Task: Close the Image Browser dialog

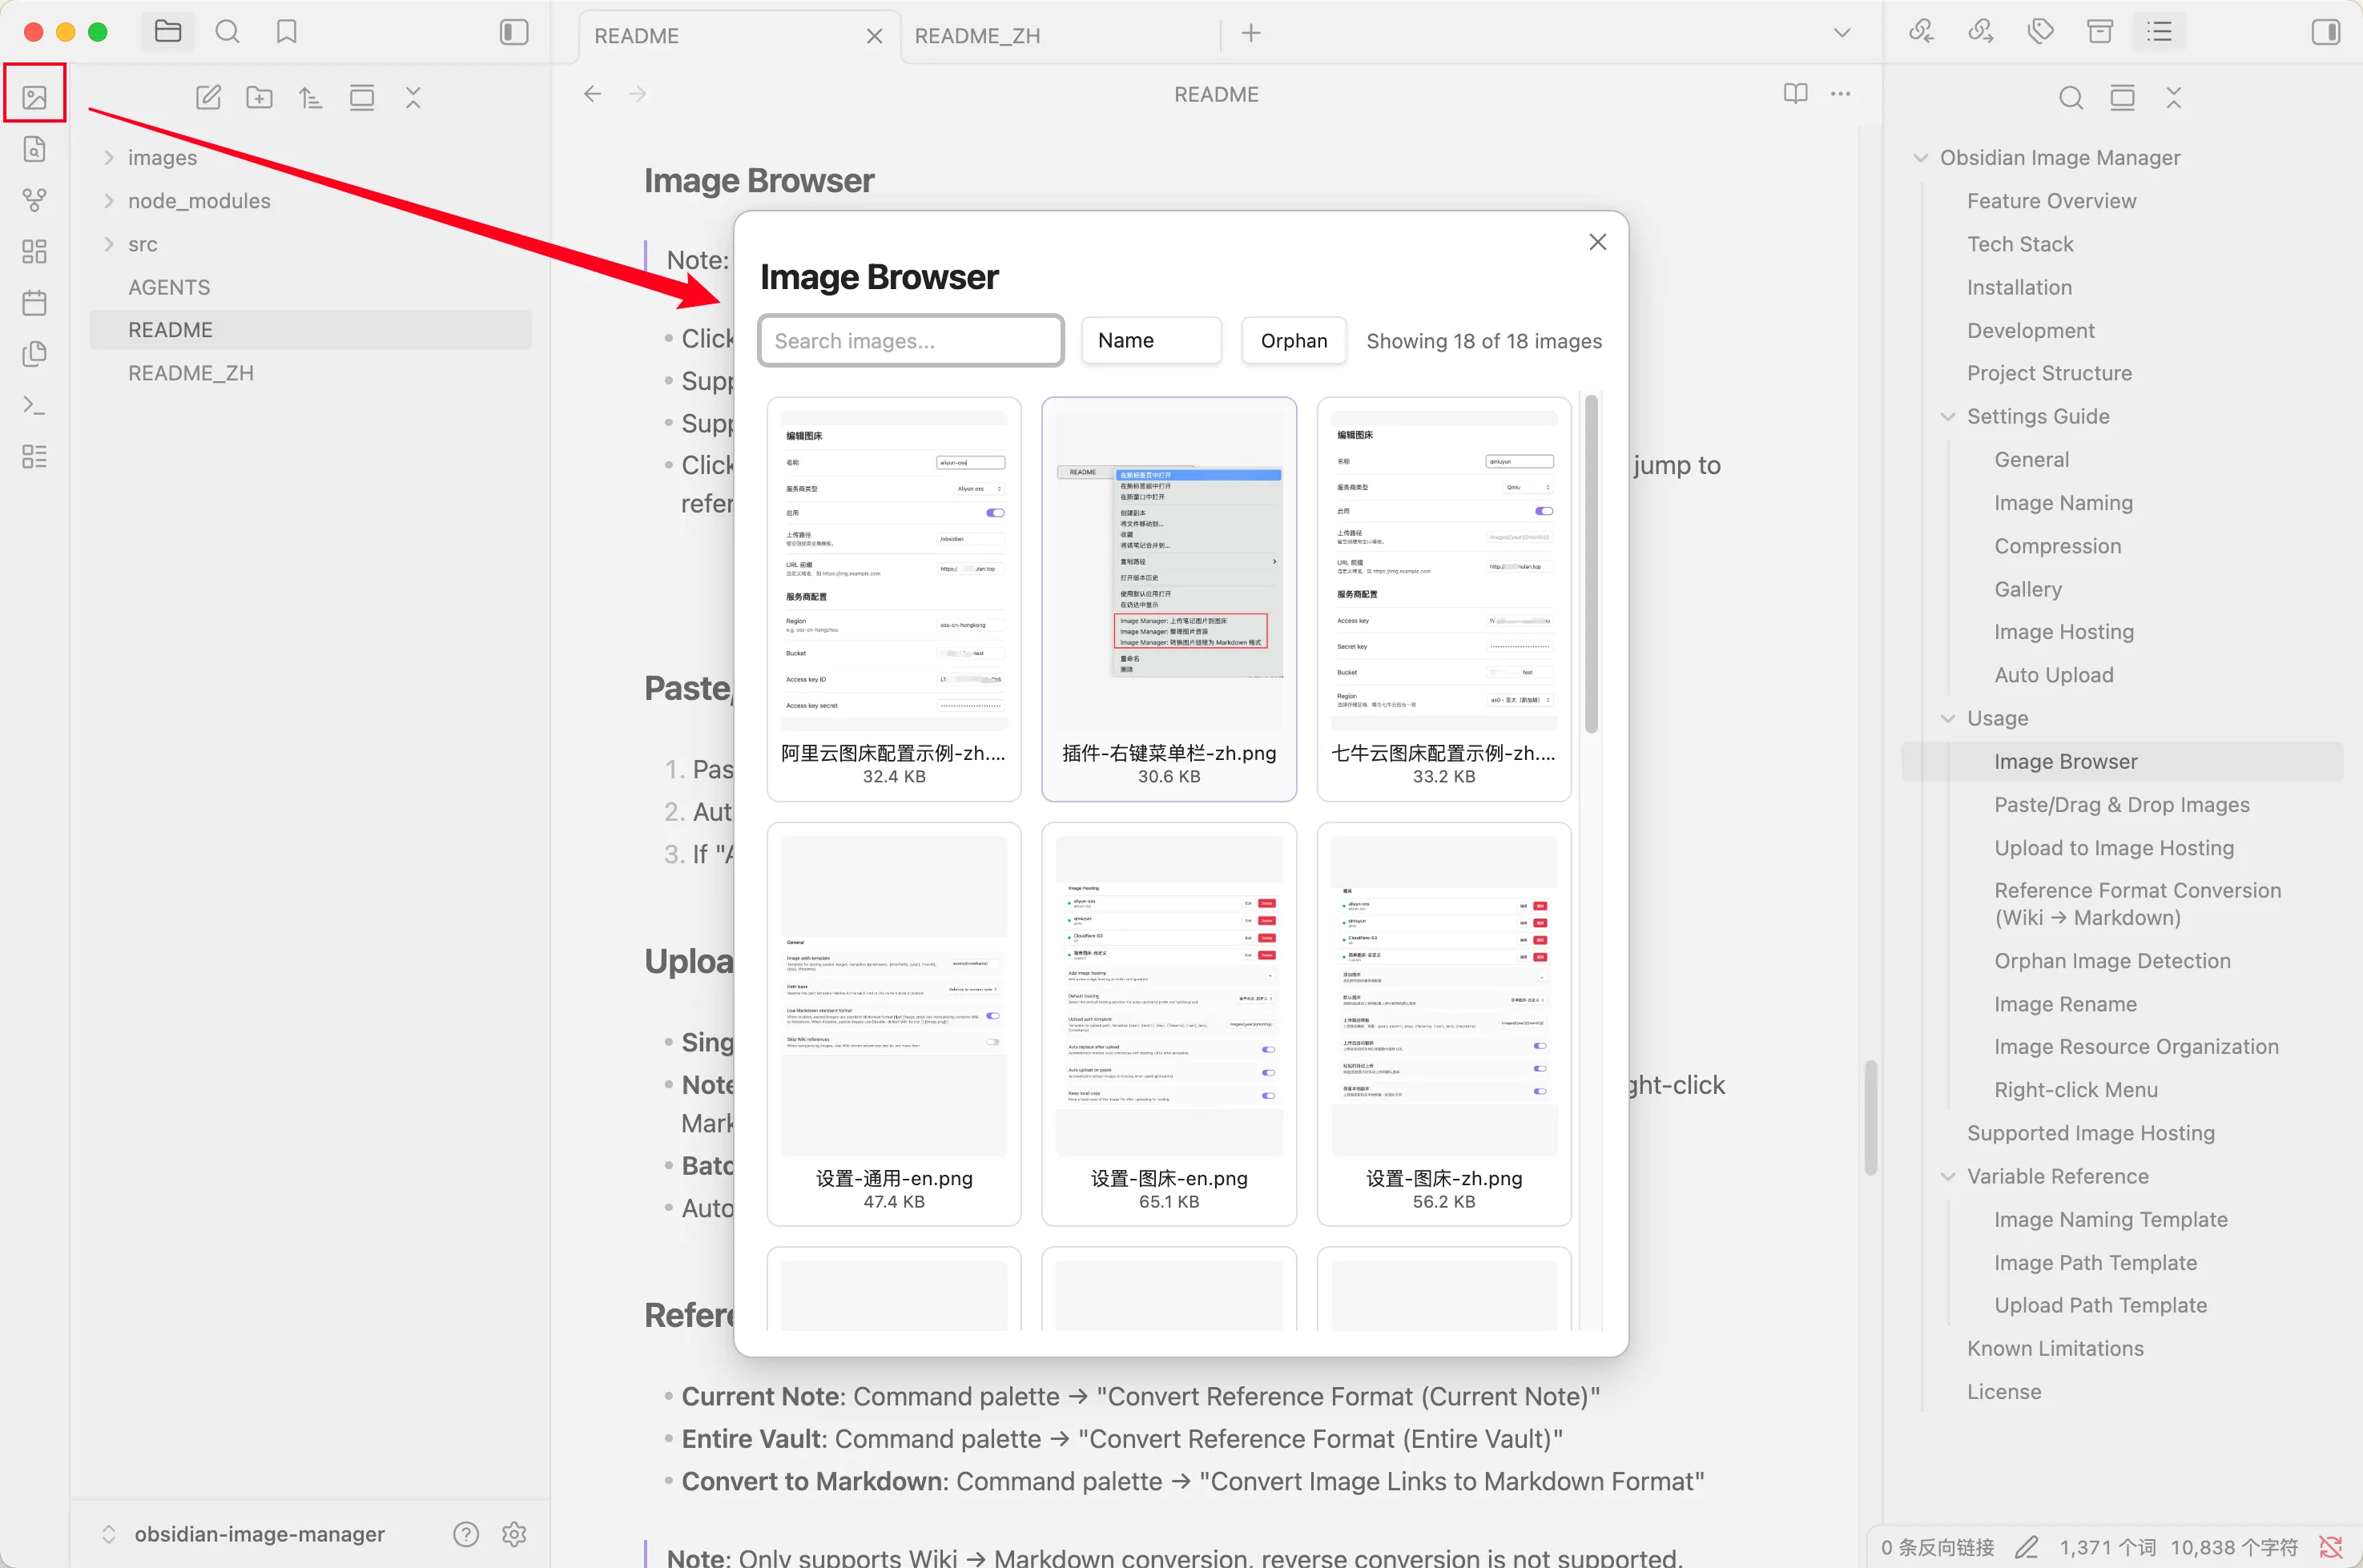Action: [1598, 243]
